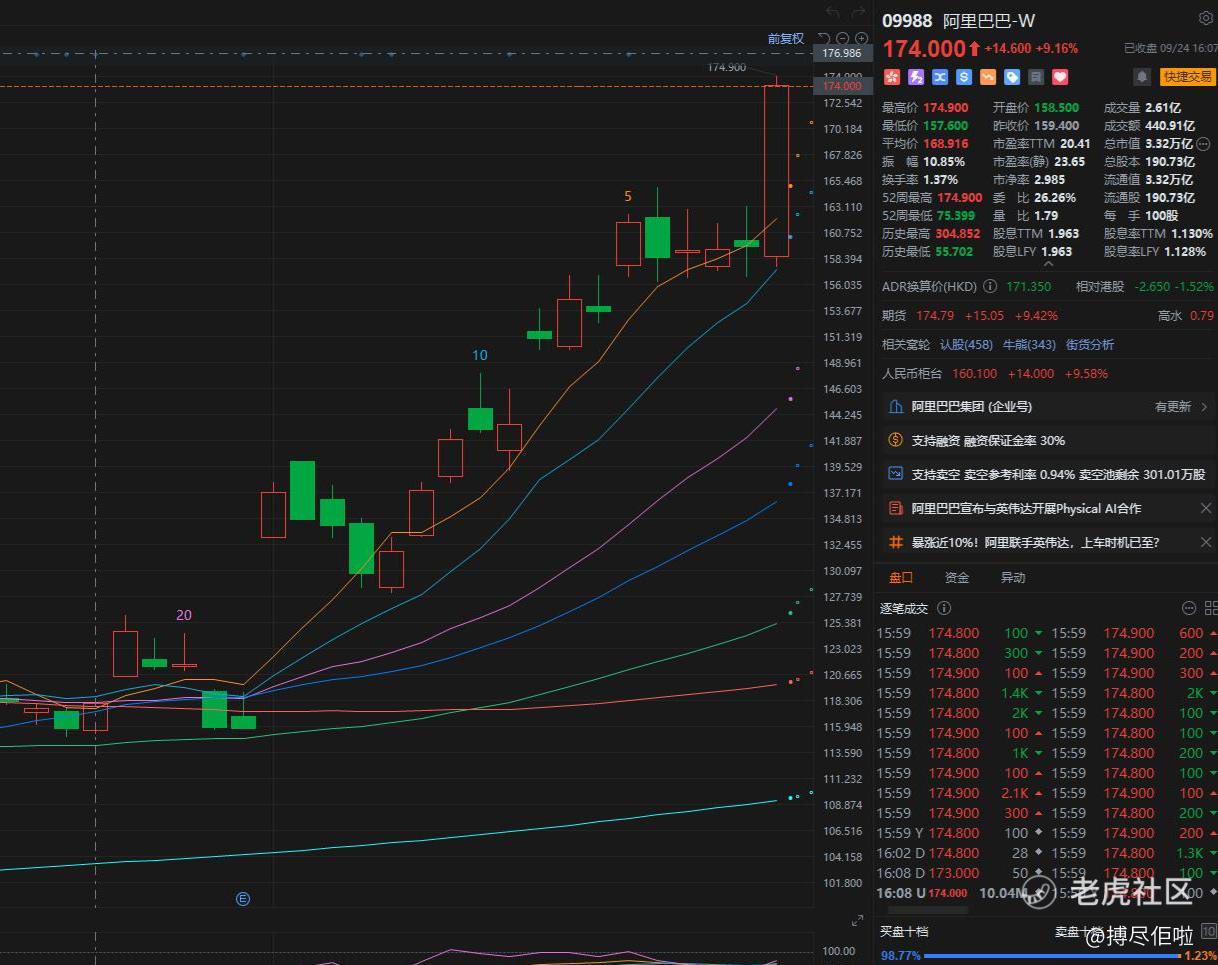Screen dimensions: 1218x965
Task: Open the 牛熊(343) link
Action: 1029,345
